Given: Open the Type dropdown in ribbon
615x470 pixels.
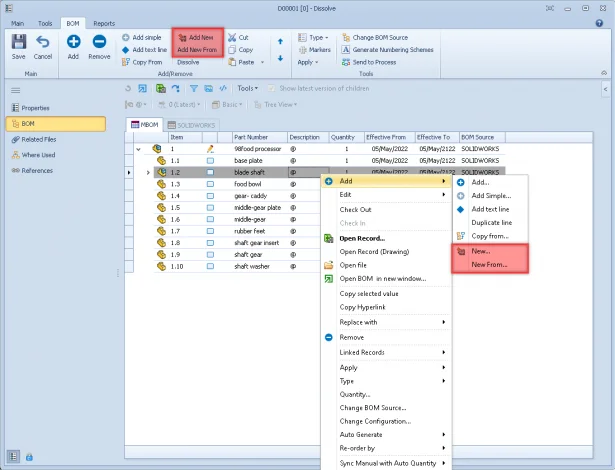Looking at the screenshot, I should [316, 37].
